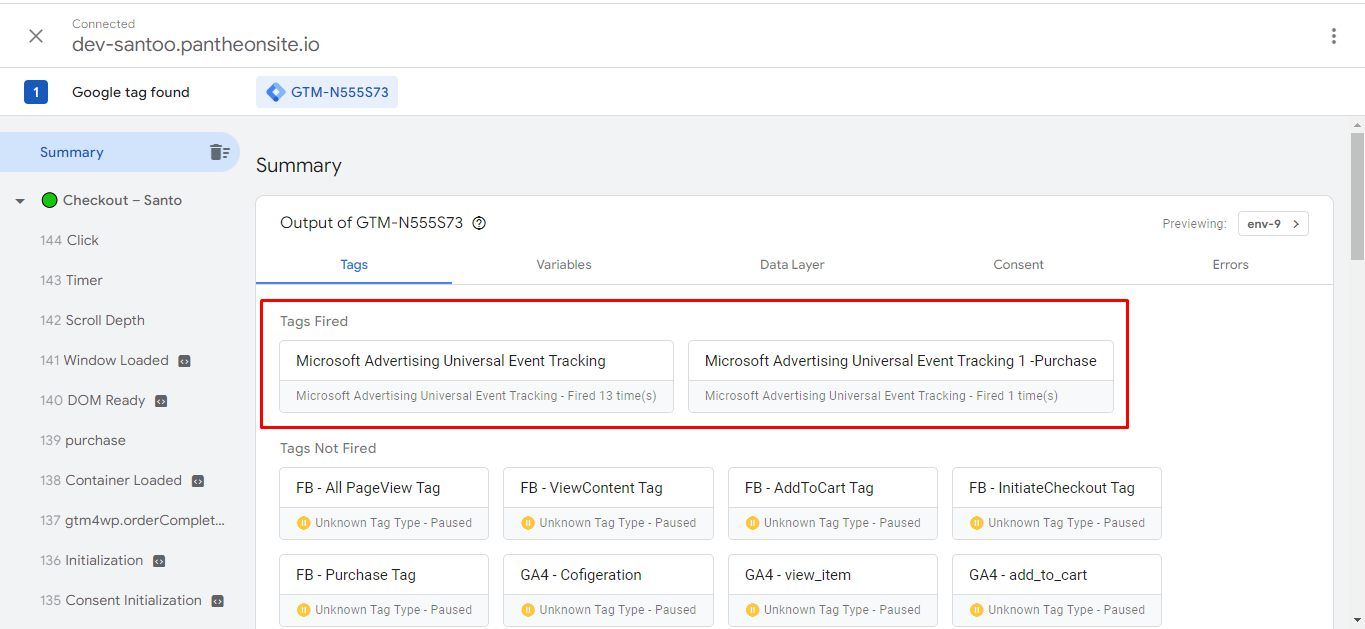
Task: Open the GA4 - add_to_cart tag card
Action: tap(1057, 590)
